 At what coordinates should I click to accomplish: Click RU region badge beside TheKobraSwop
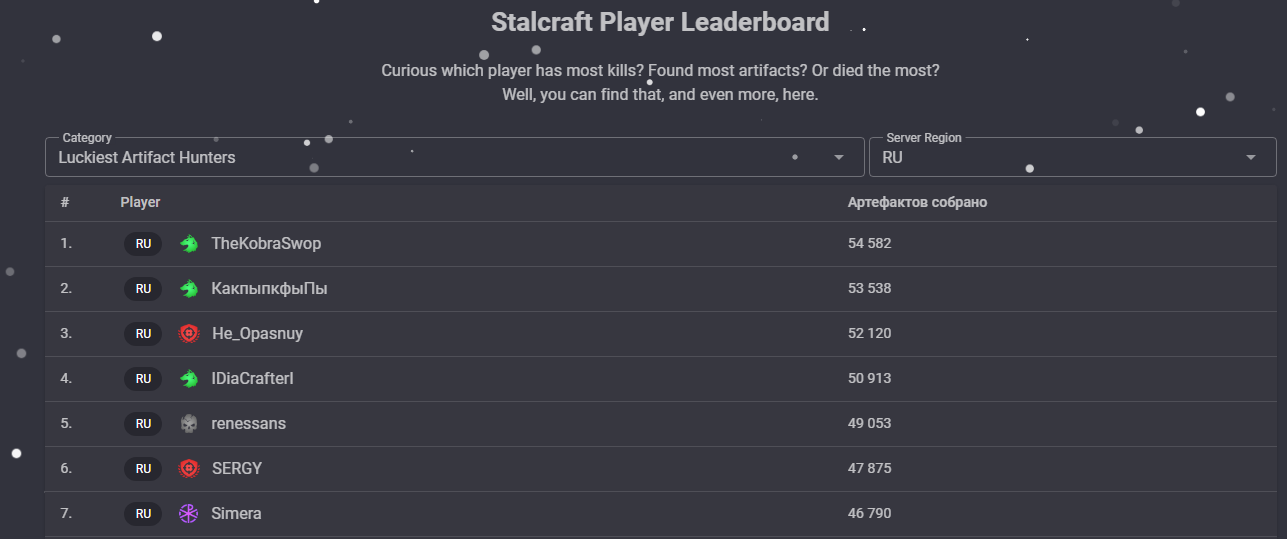point(143,244)
